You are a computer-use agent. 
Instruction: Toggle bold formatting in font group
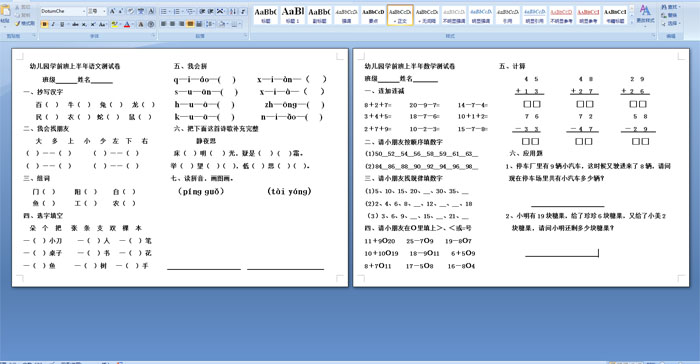44,24
